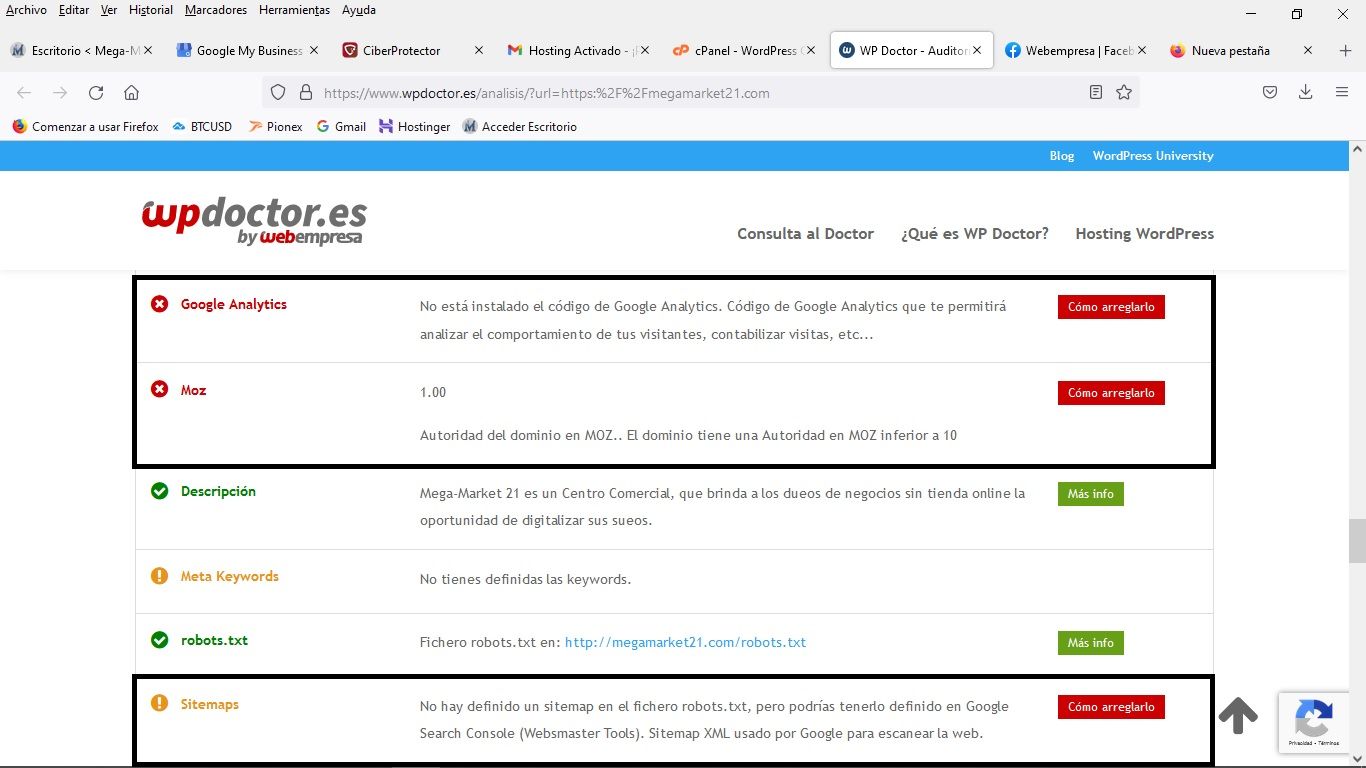Click the Sitemaps row label
Viewport: 1366px width, 768px height.
(x=210, y=704)
